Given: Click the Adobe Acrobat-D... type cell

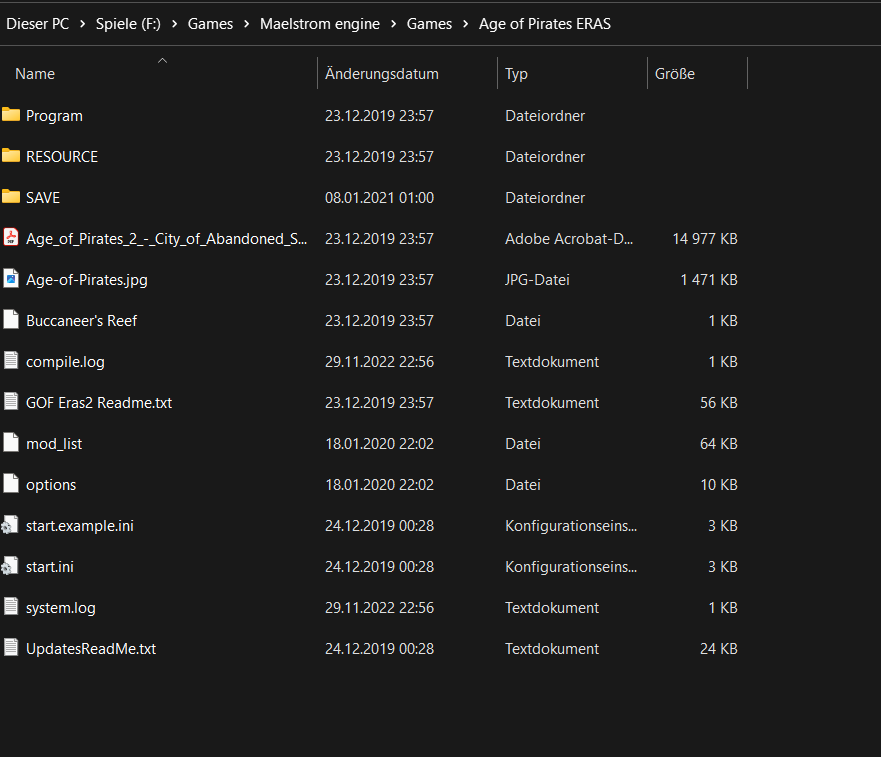Looking at the screenshot, I should click(569, 239).
